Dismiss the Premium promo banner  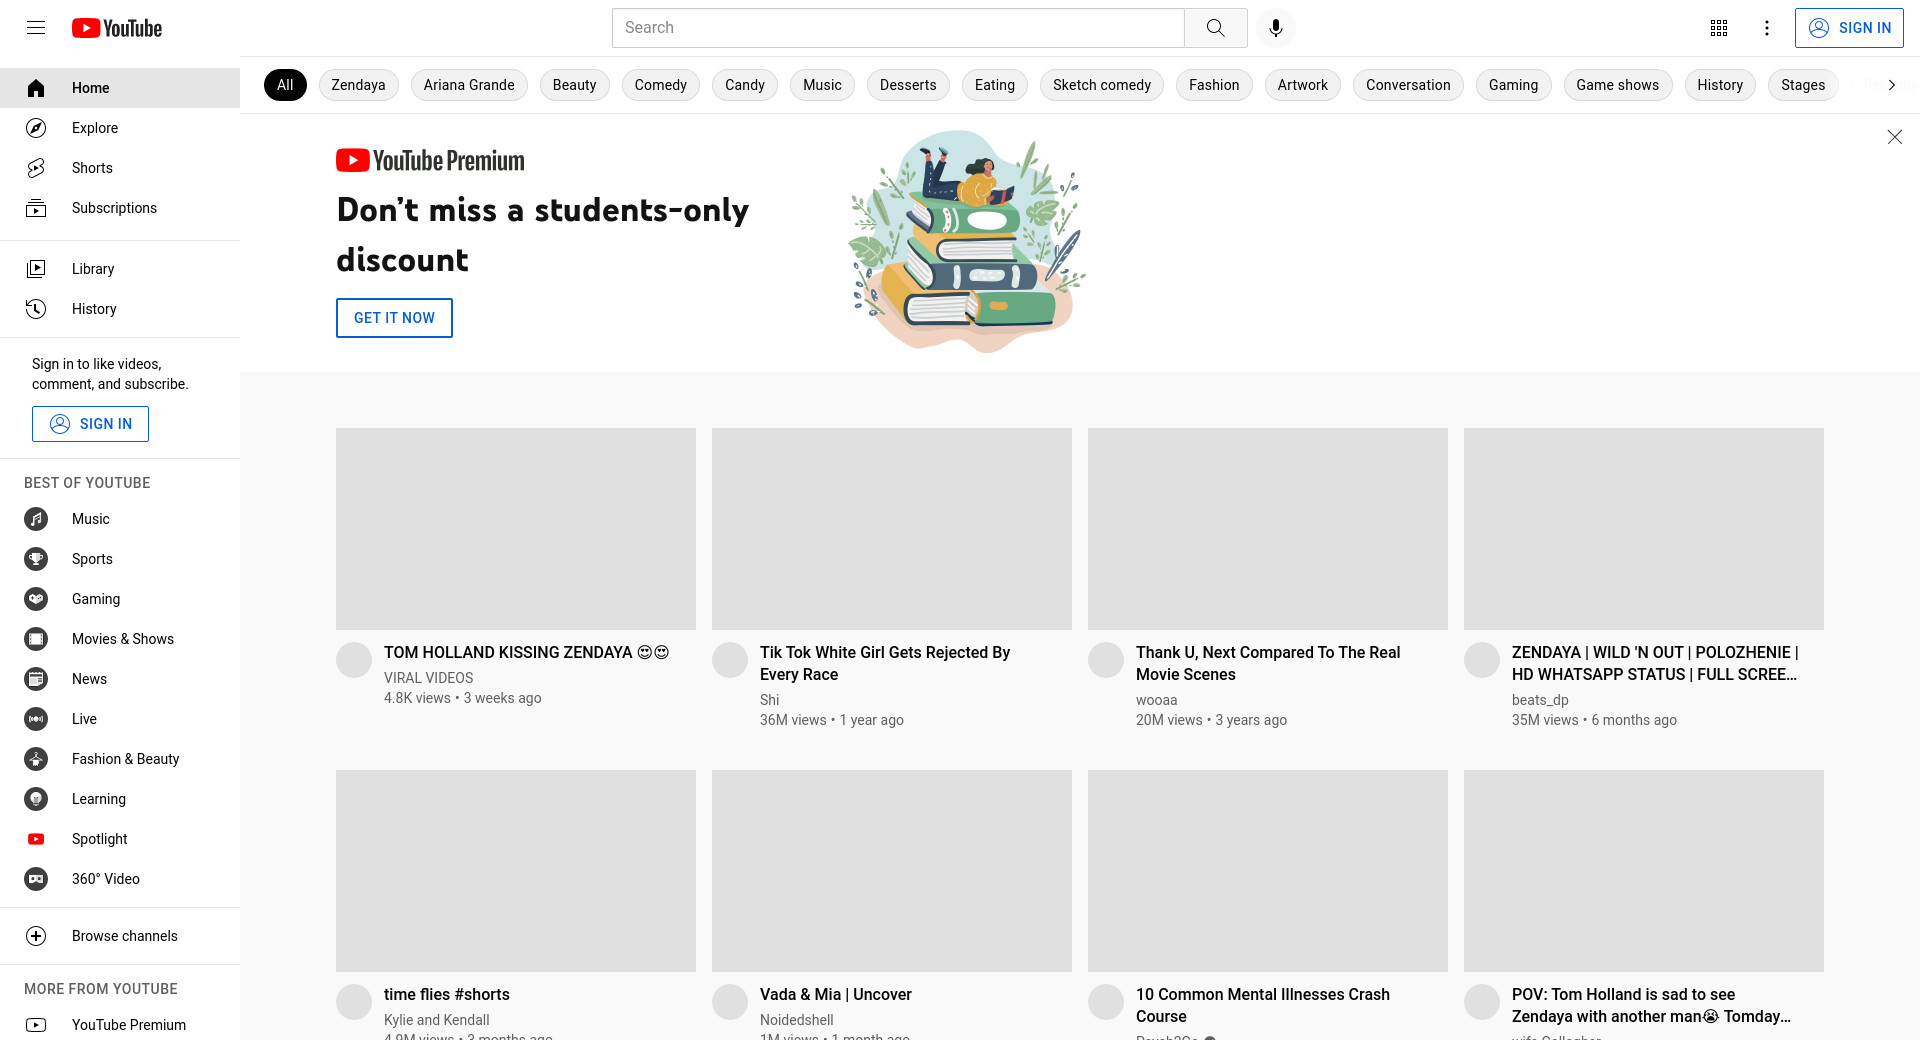[1894, 137]
